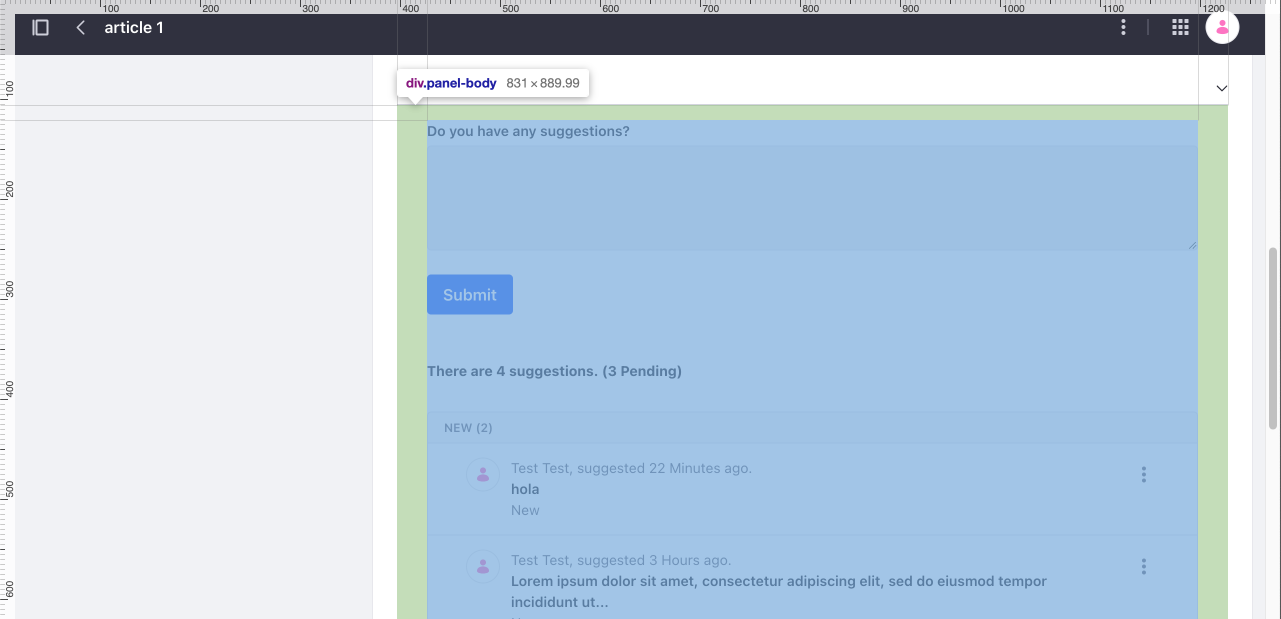Click 'Do you have any suggestions?' label

pyautogui.click(x=528, y=131)
